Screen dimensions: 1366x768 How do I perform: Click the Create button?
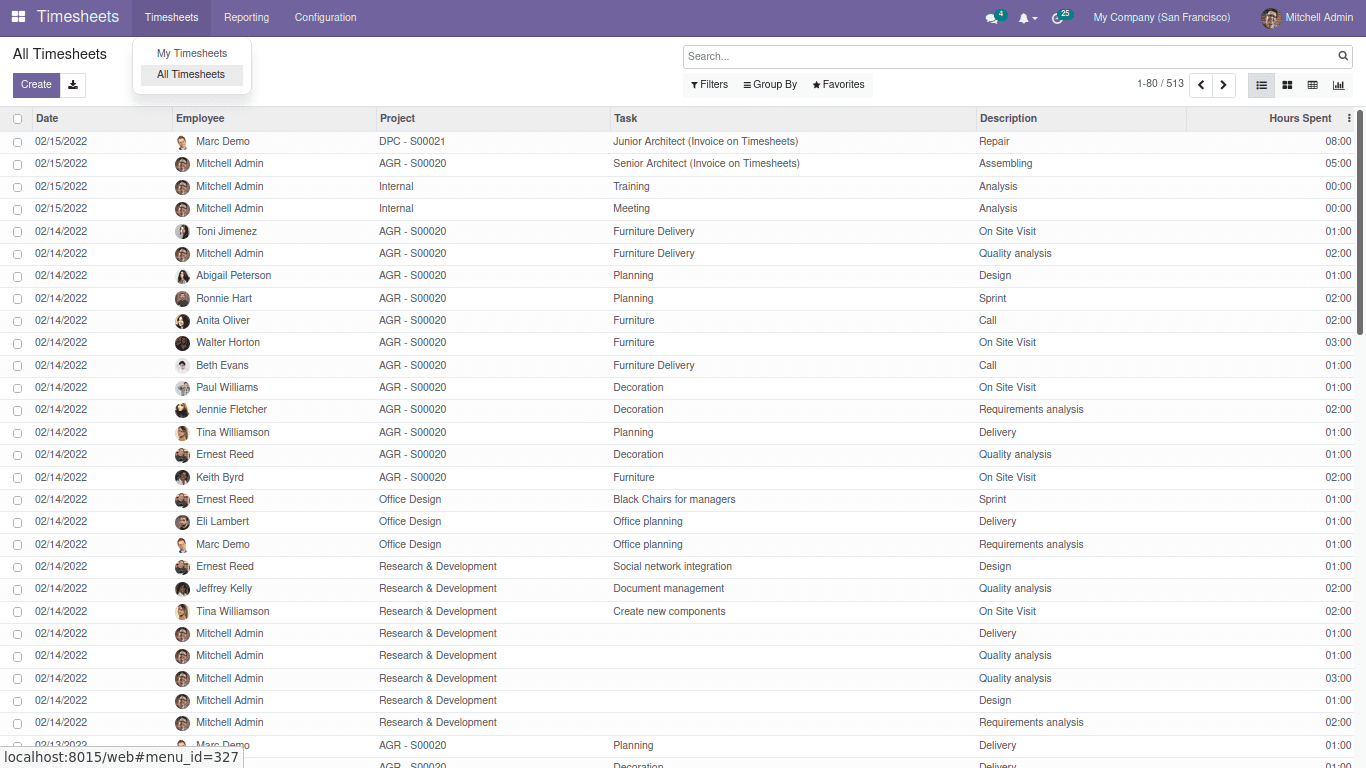pos(36,85)
